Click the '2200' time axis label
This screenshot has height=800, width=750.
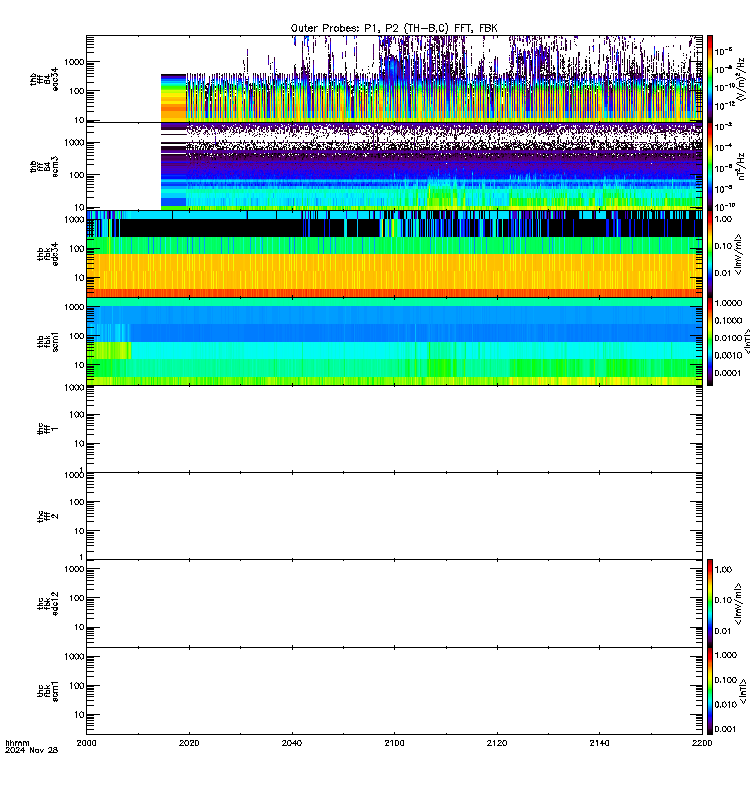coord(702,743)
